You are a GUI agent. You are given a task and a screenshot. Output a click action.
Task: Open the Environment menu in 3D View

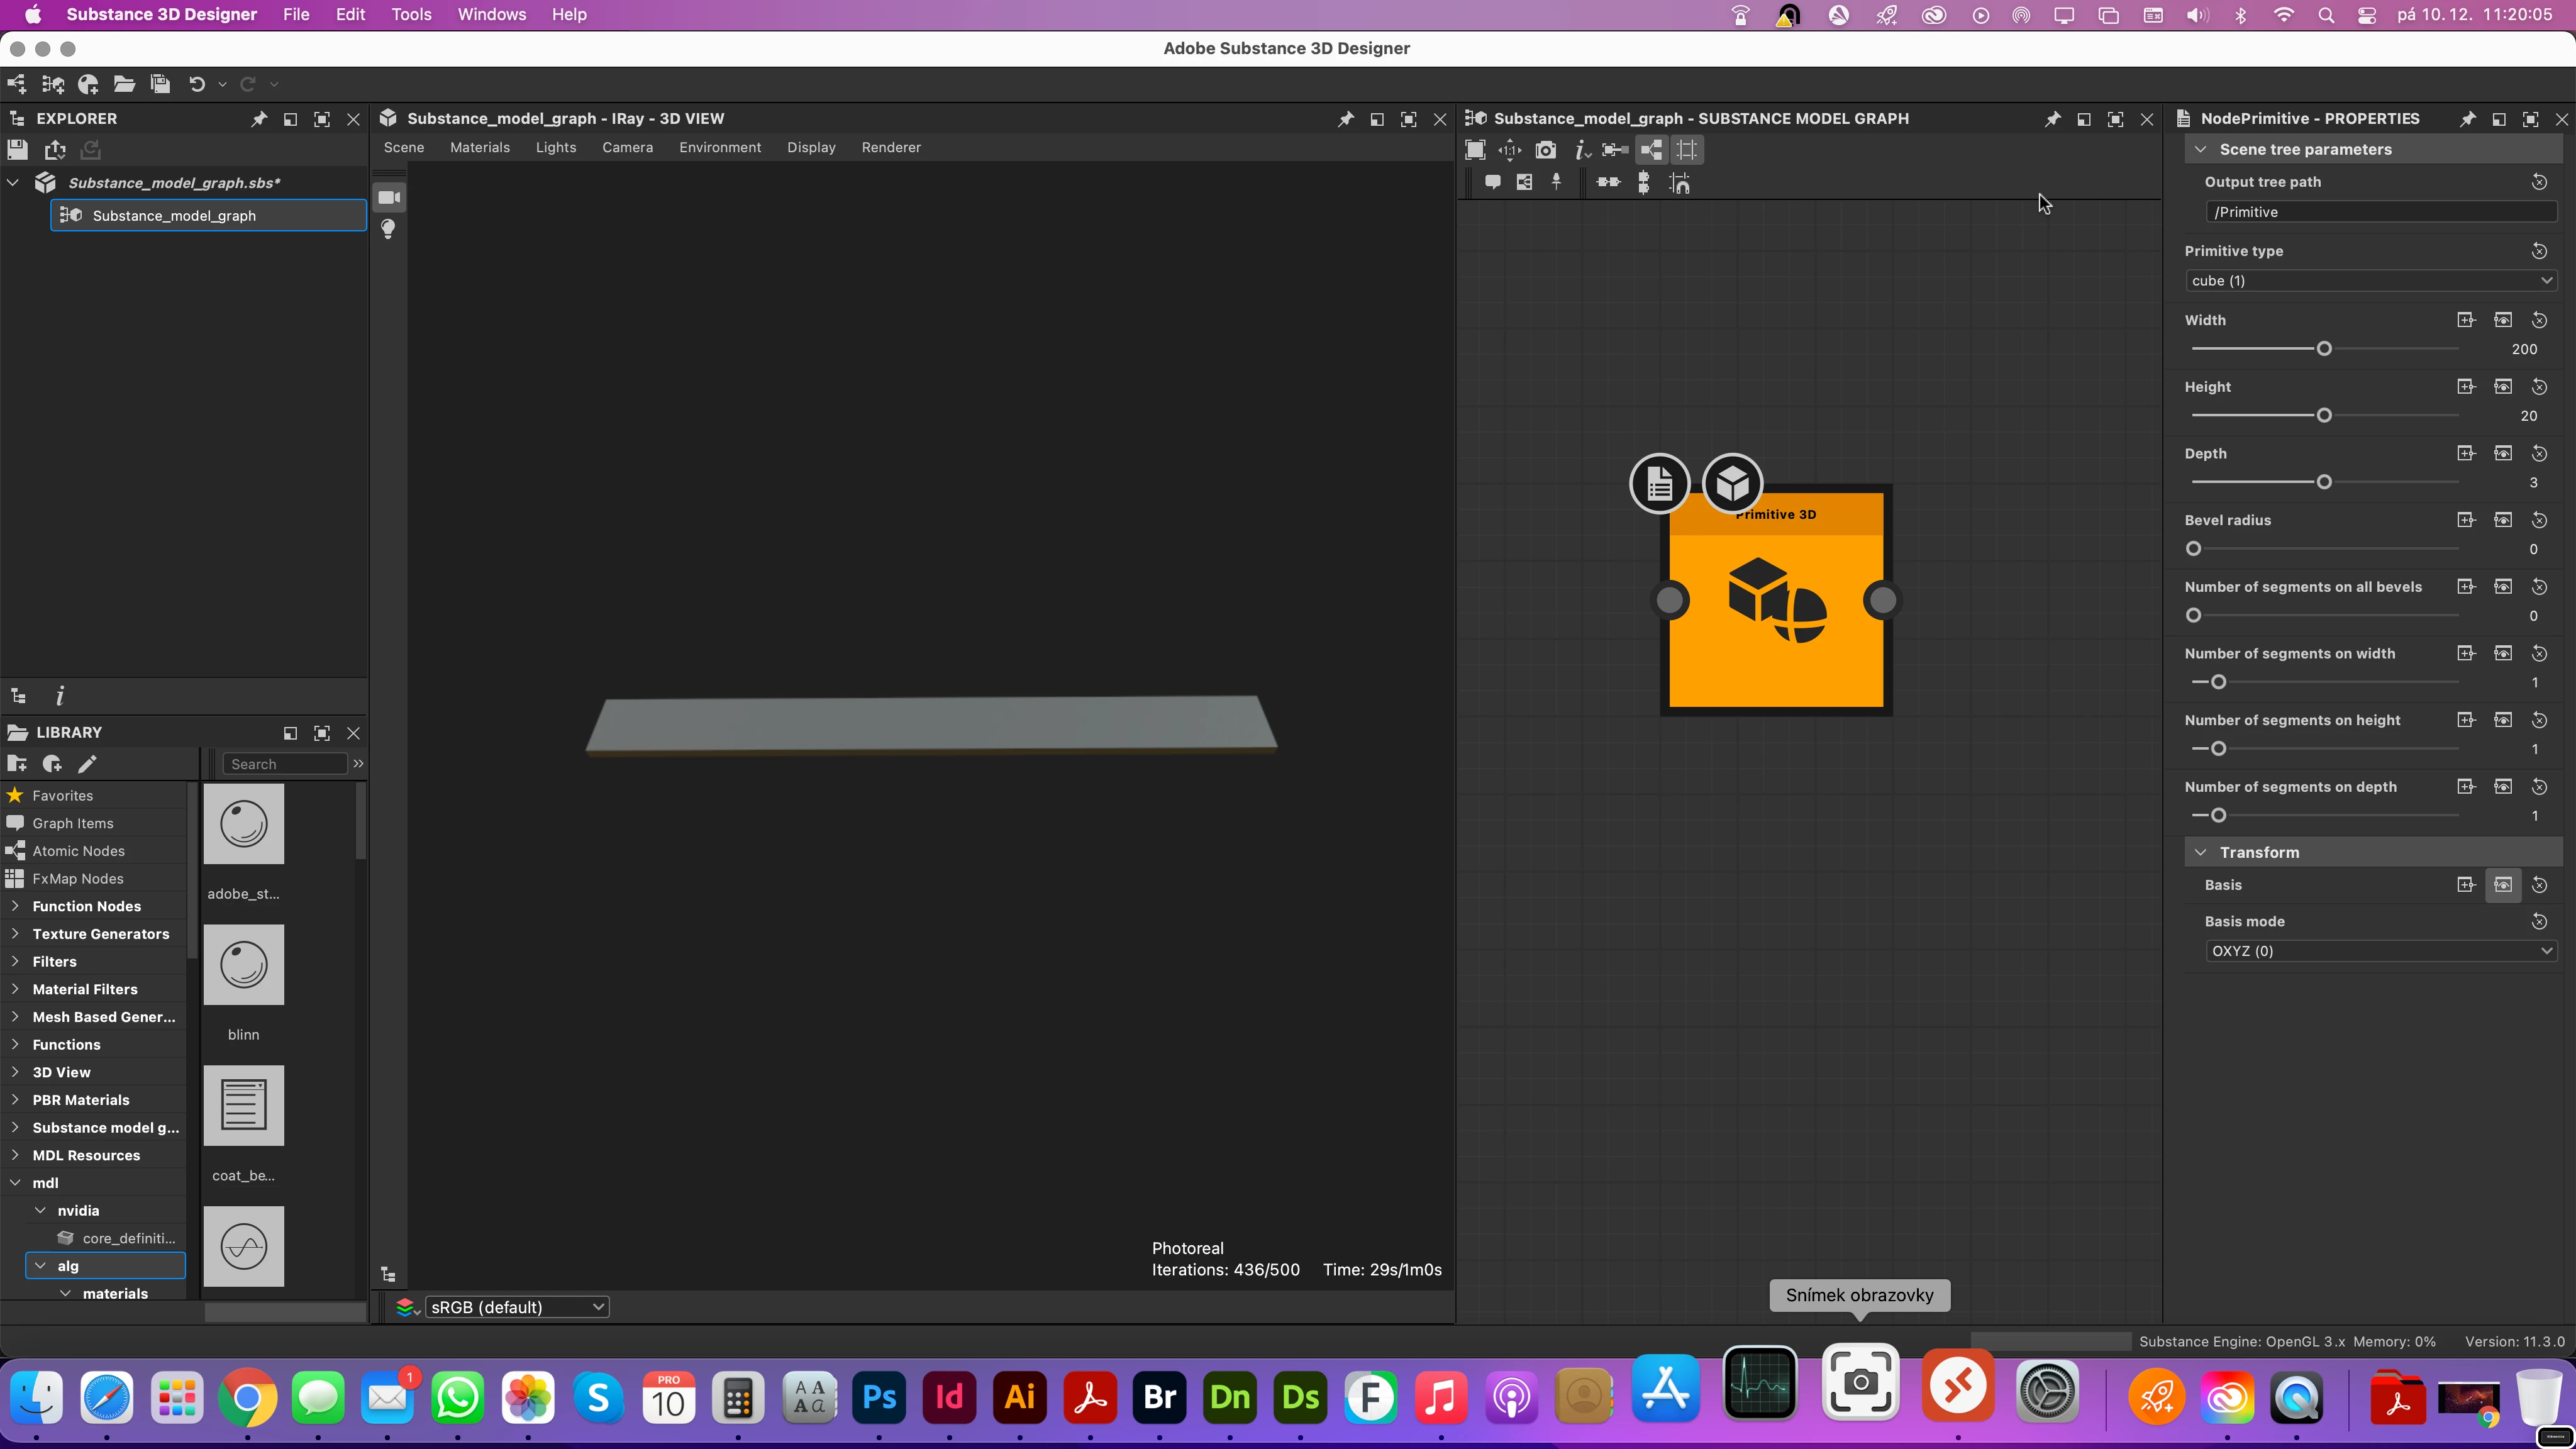point(719,147)
